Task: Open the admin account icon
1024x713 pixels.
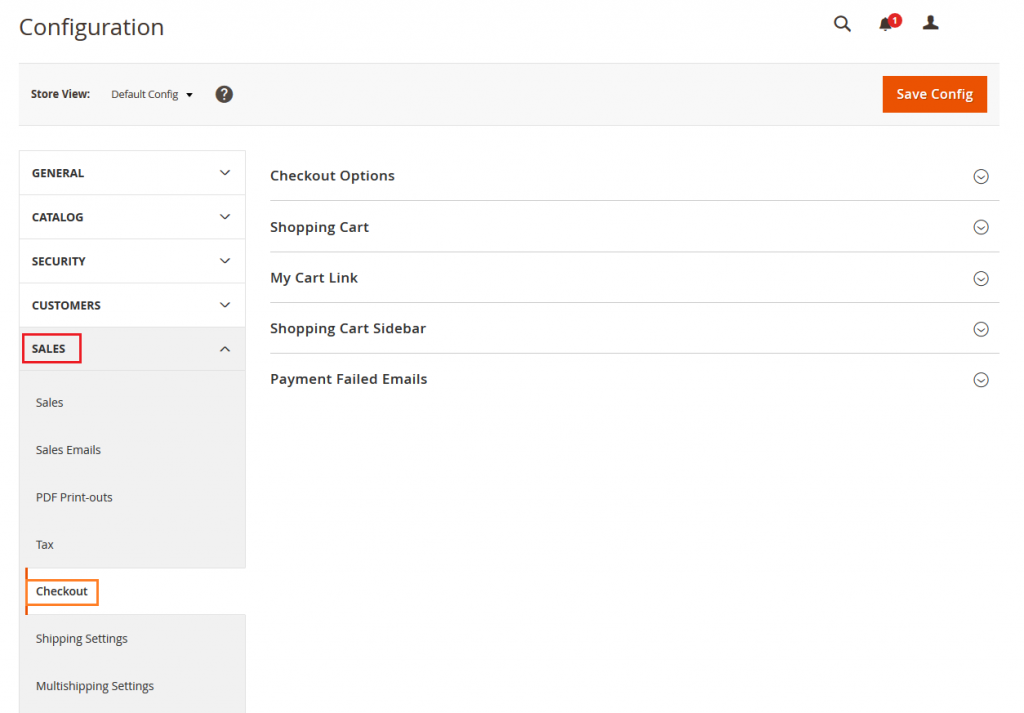Action: (930, 23)
